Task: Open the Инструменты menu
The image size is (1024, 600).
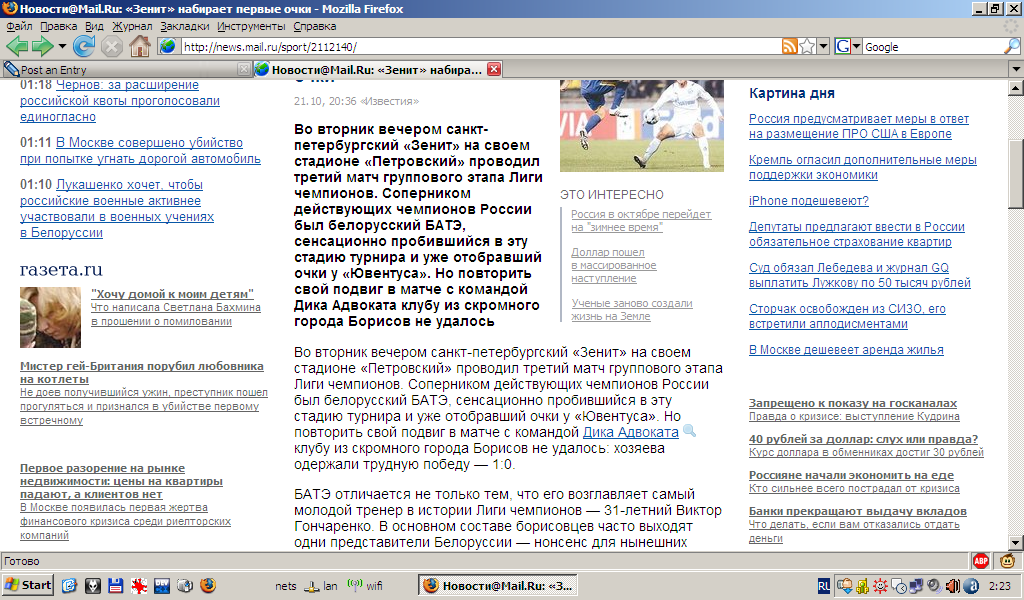Action: (251, 26)
